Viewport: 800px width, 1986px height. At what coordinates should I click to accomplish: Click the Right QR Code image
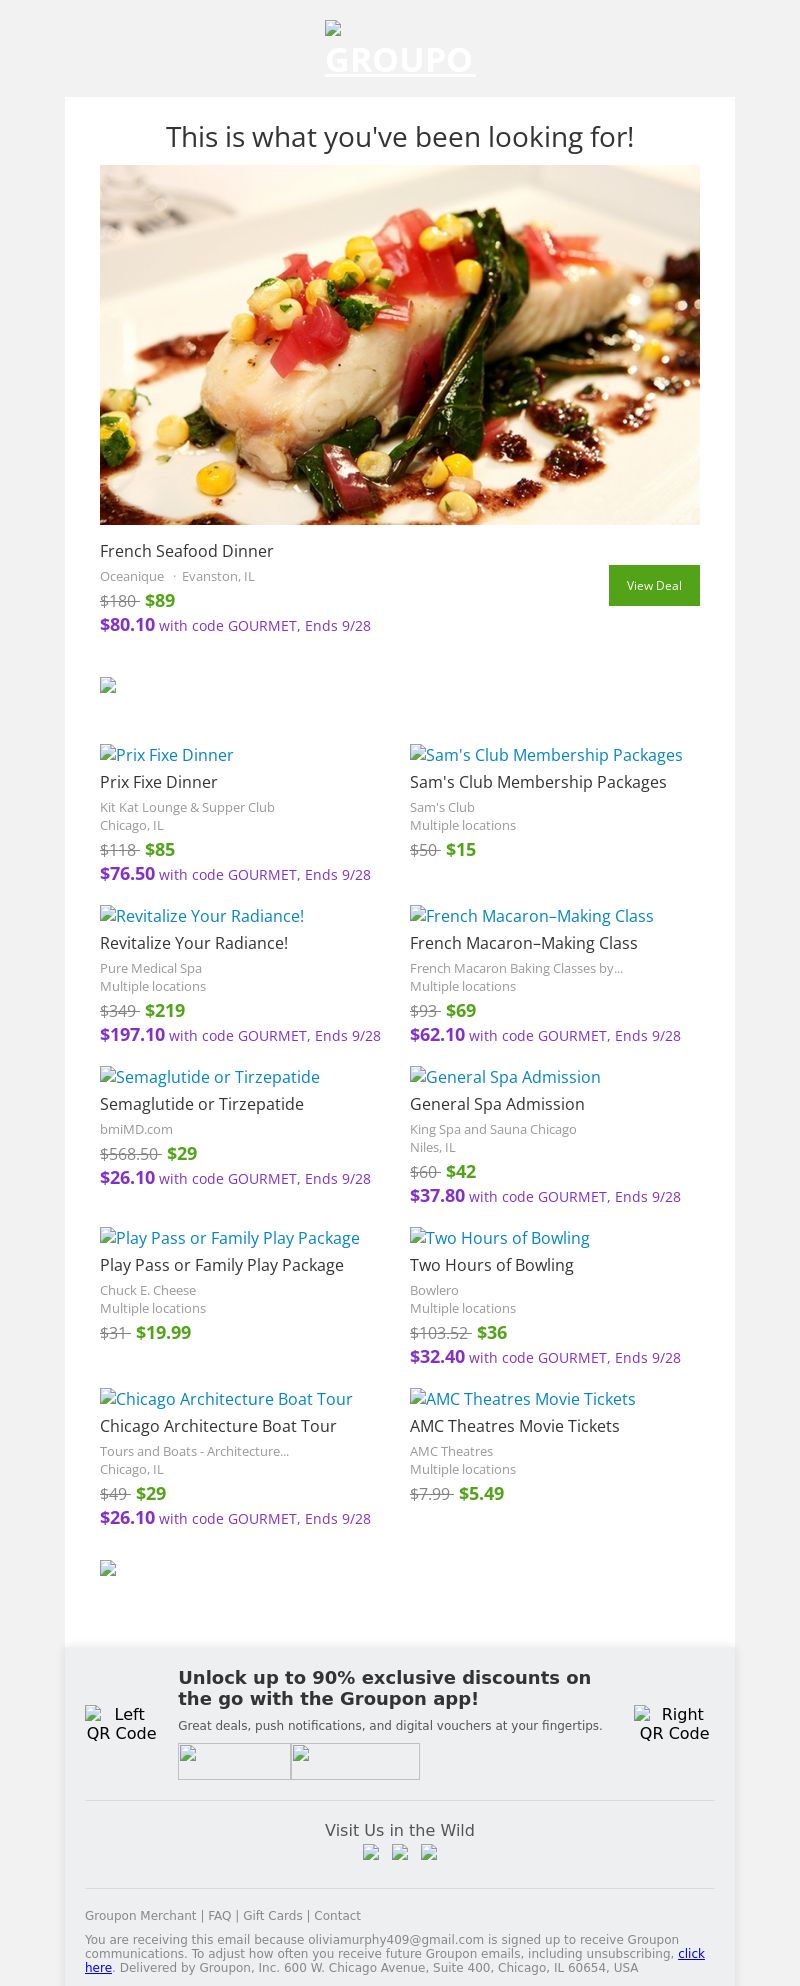point(674,1723)
